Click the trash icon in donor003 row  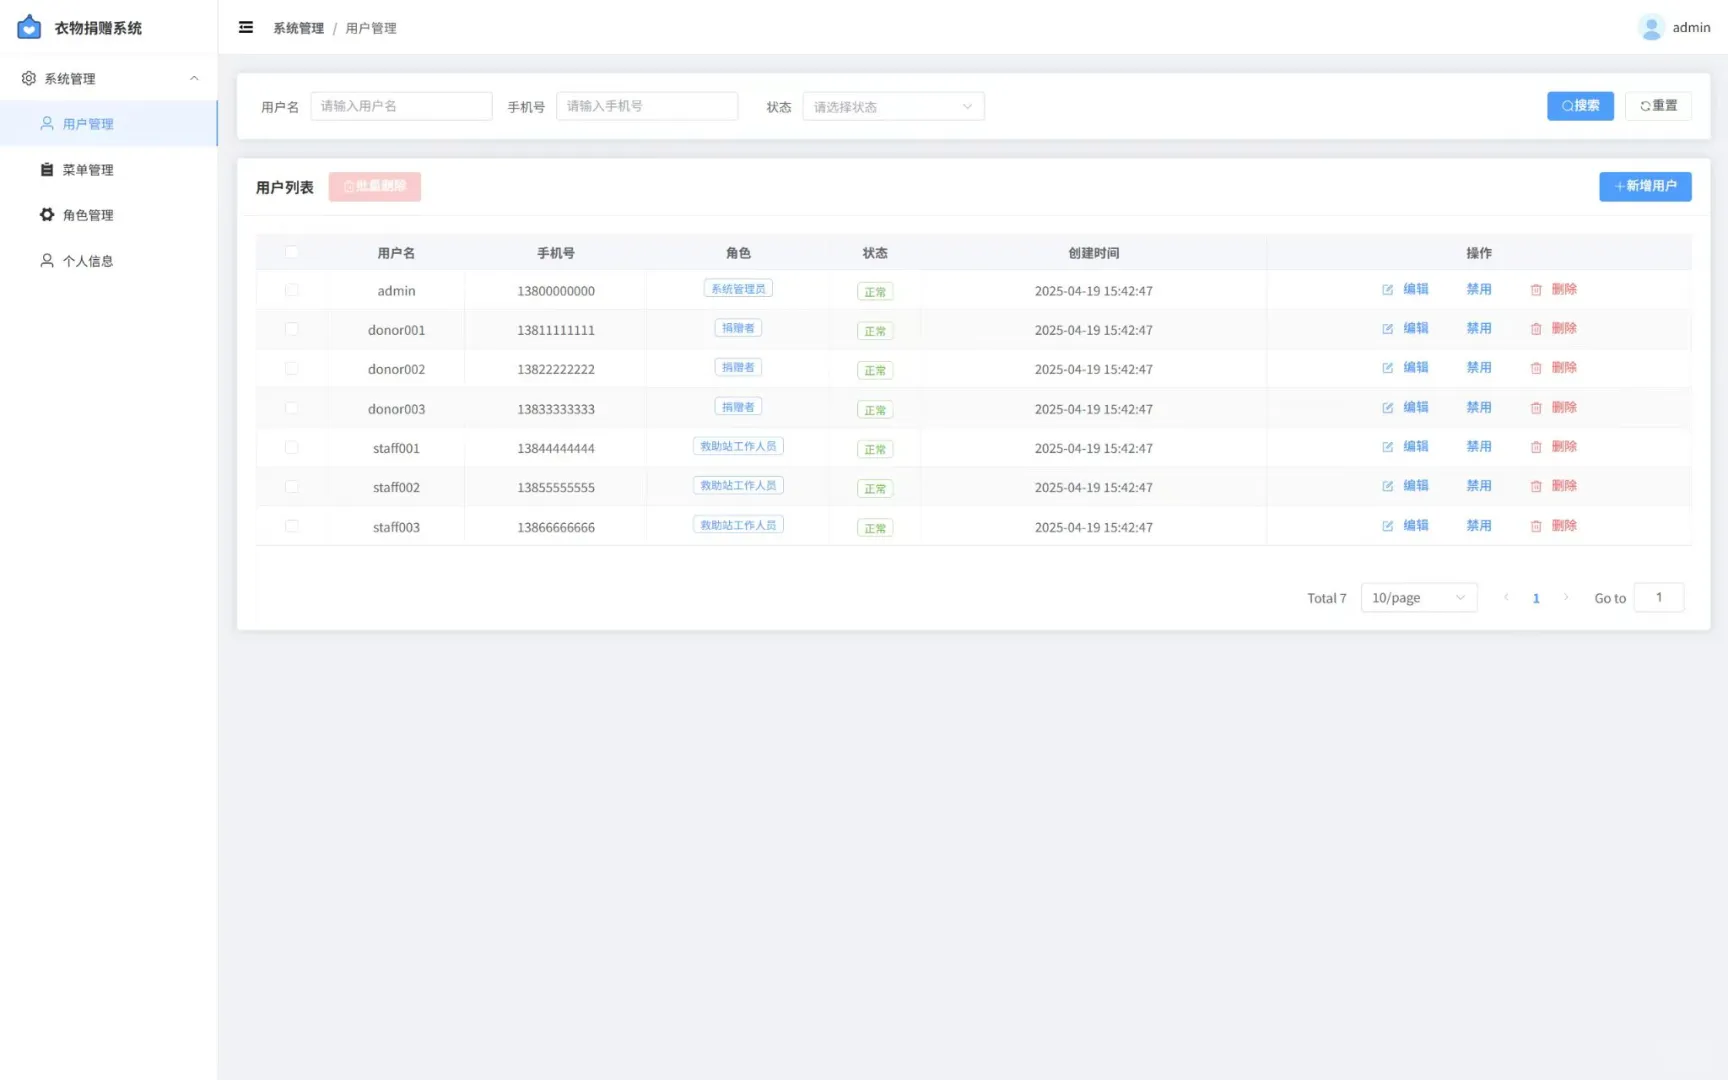click(x=1536, y=407)
